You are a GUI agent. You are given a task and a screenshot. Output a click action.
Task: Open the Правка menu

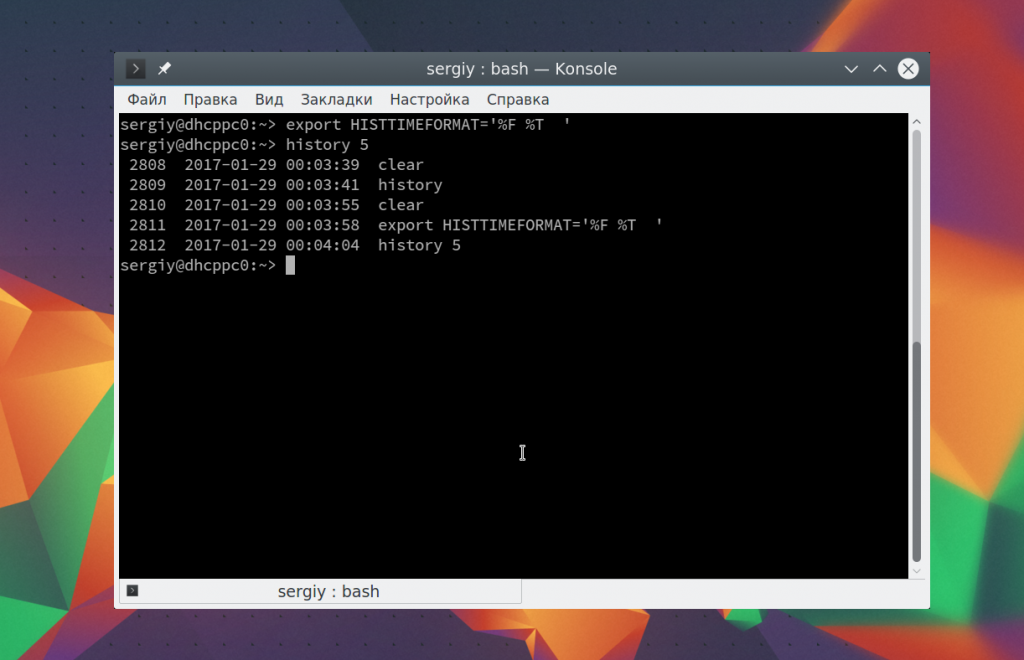point(211,99)
